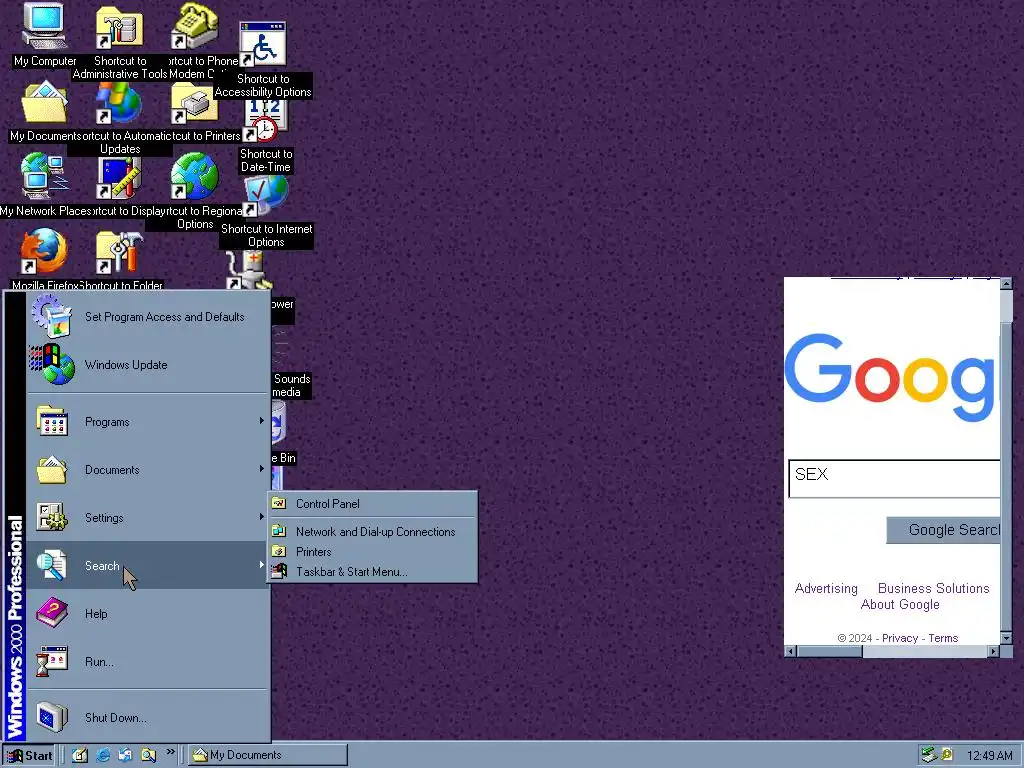Expand the Search submenu arrow
The width and height of the screenshot is (1024, 768).
tap(261, 565)
